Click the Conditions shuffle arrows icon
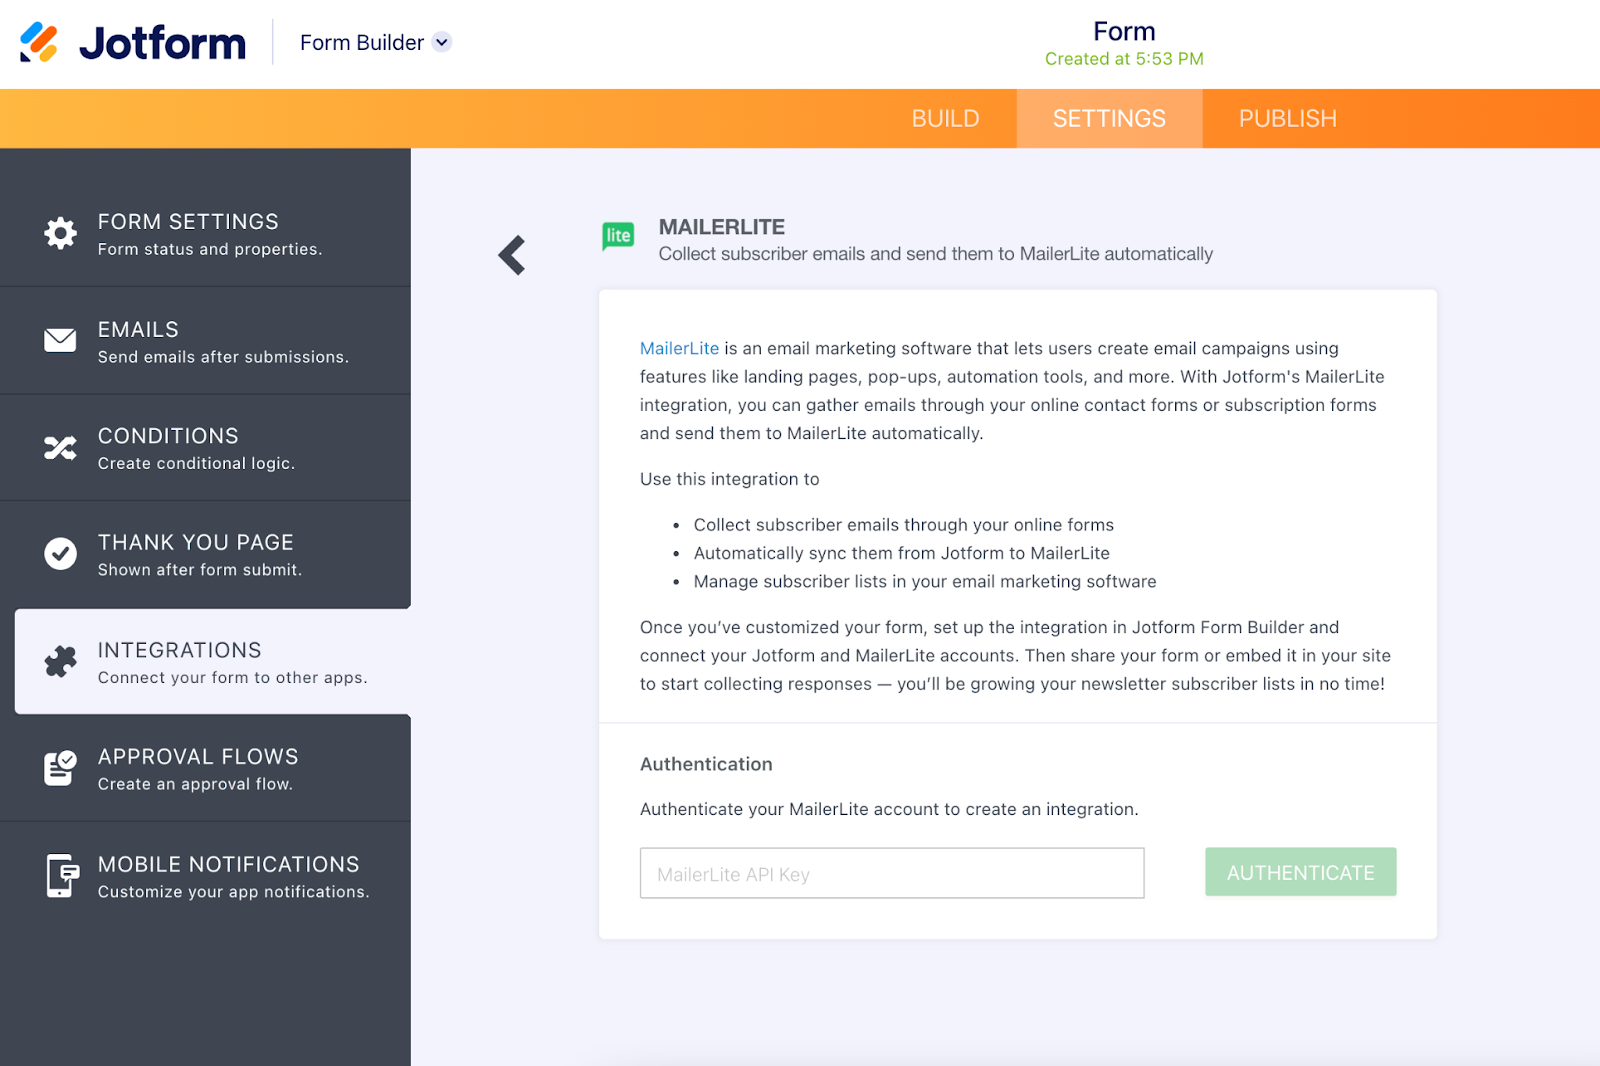 60,448
